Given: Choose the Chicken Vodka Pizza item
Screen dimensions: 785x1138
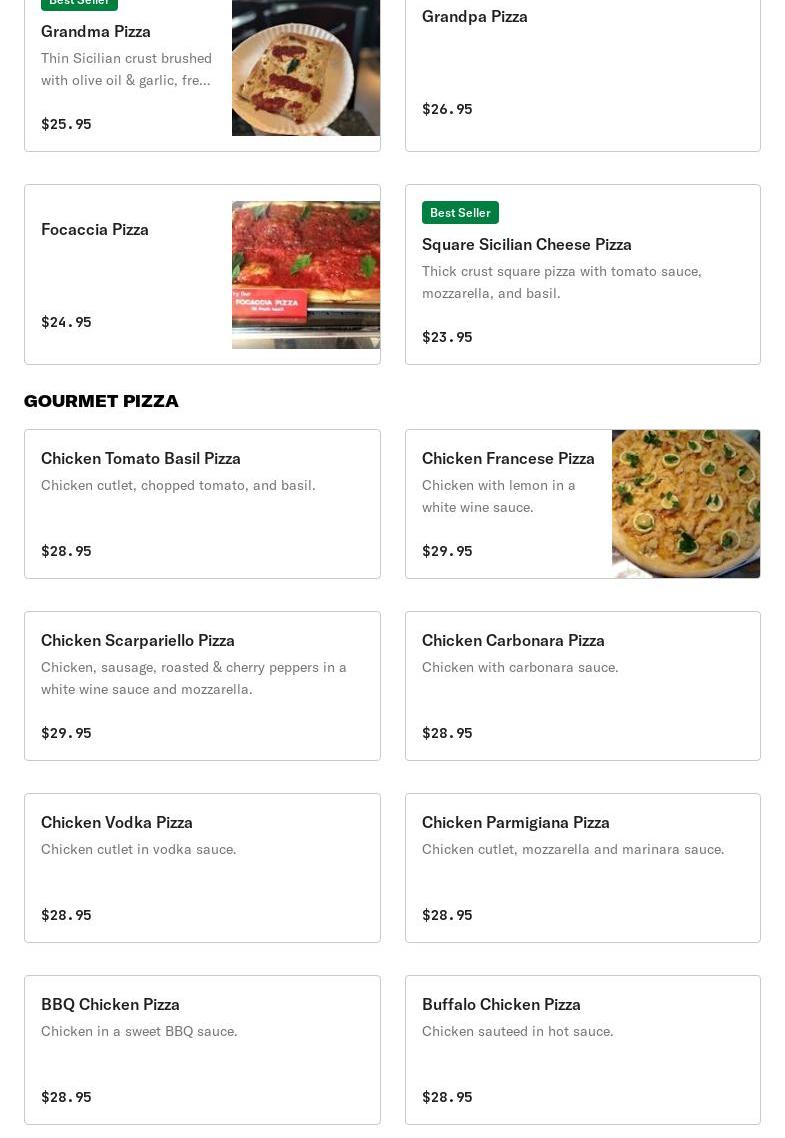Looking at the screenshot, I should 202,868.
